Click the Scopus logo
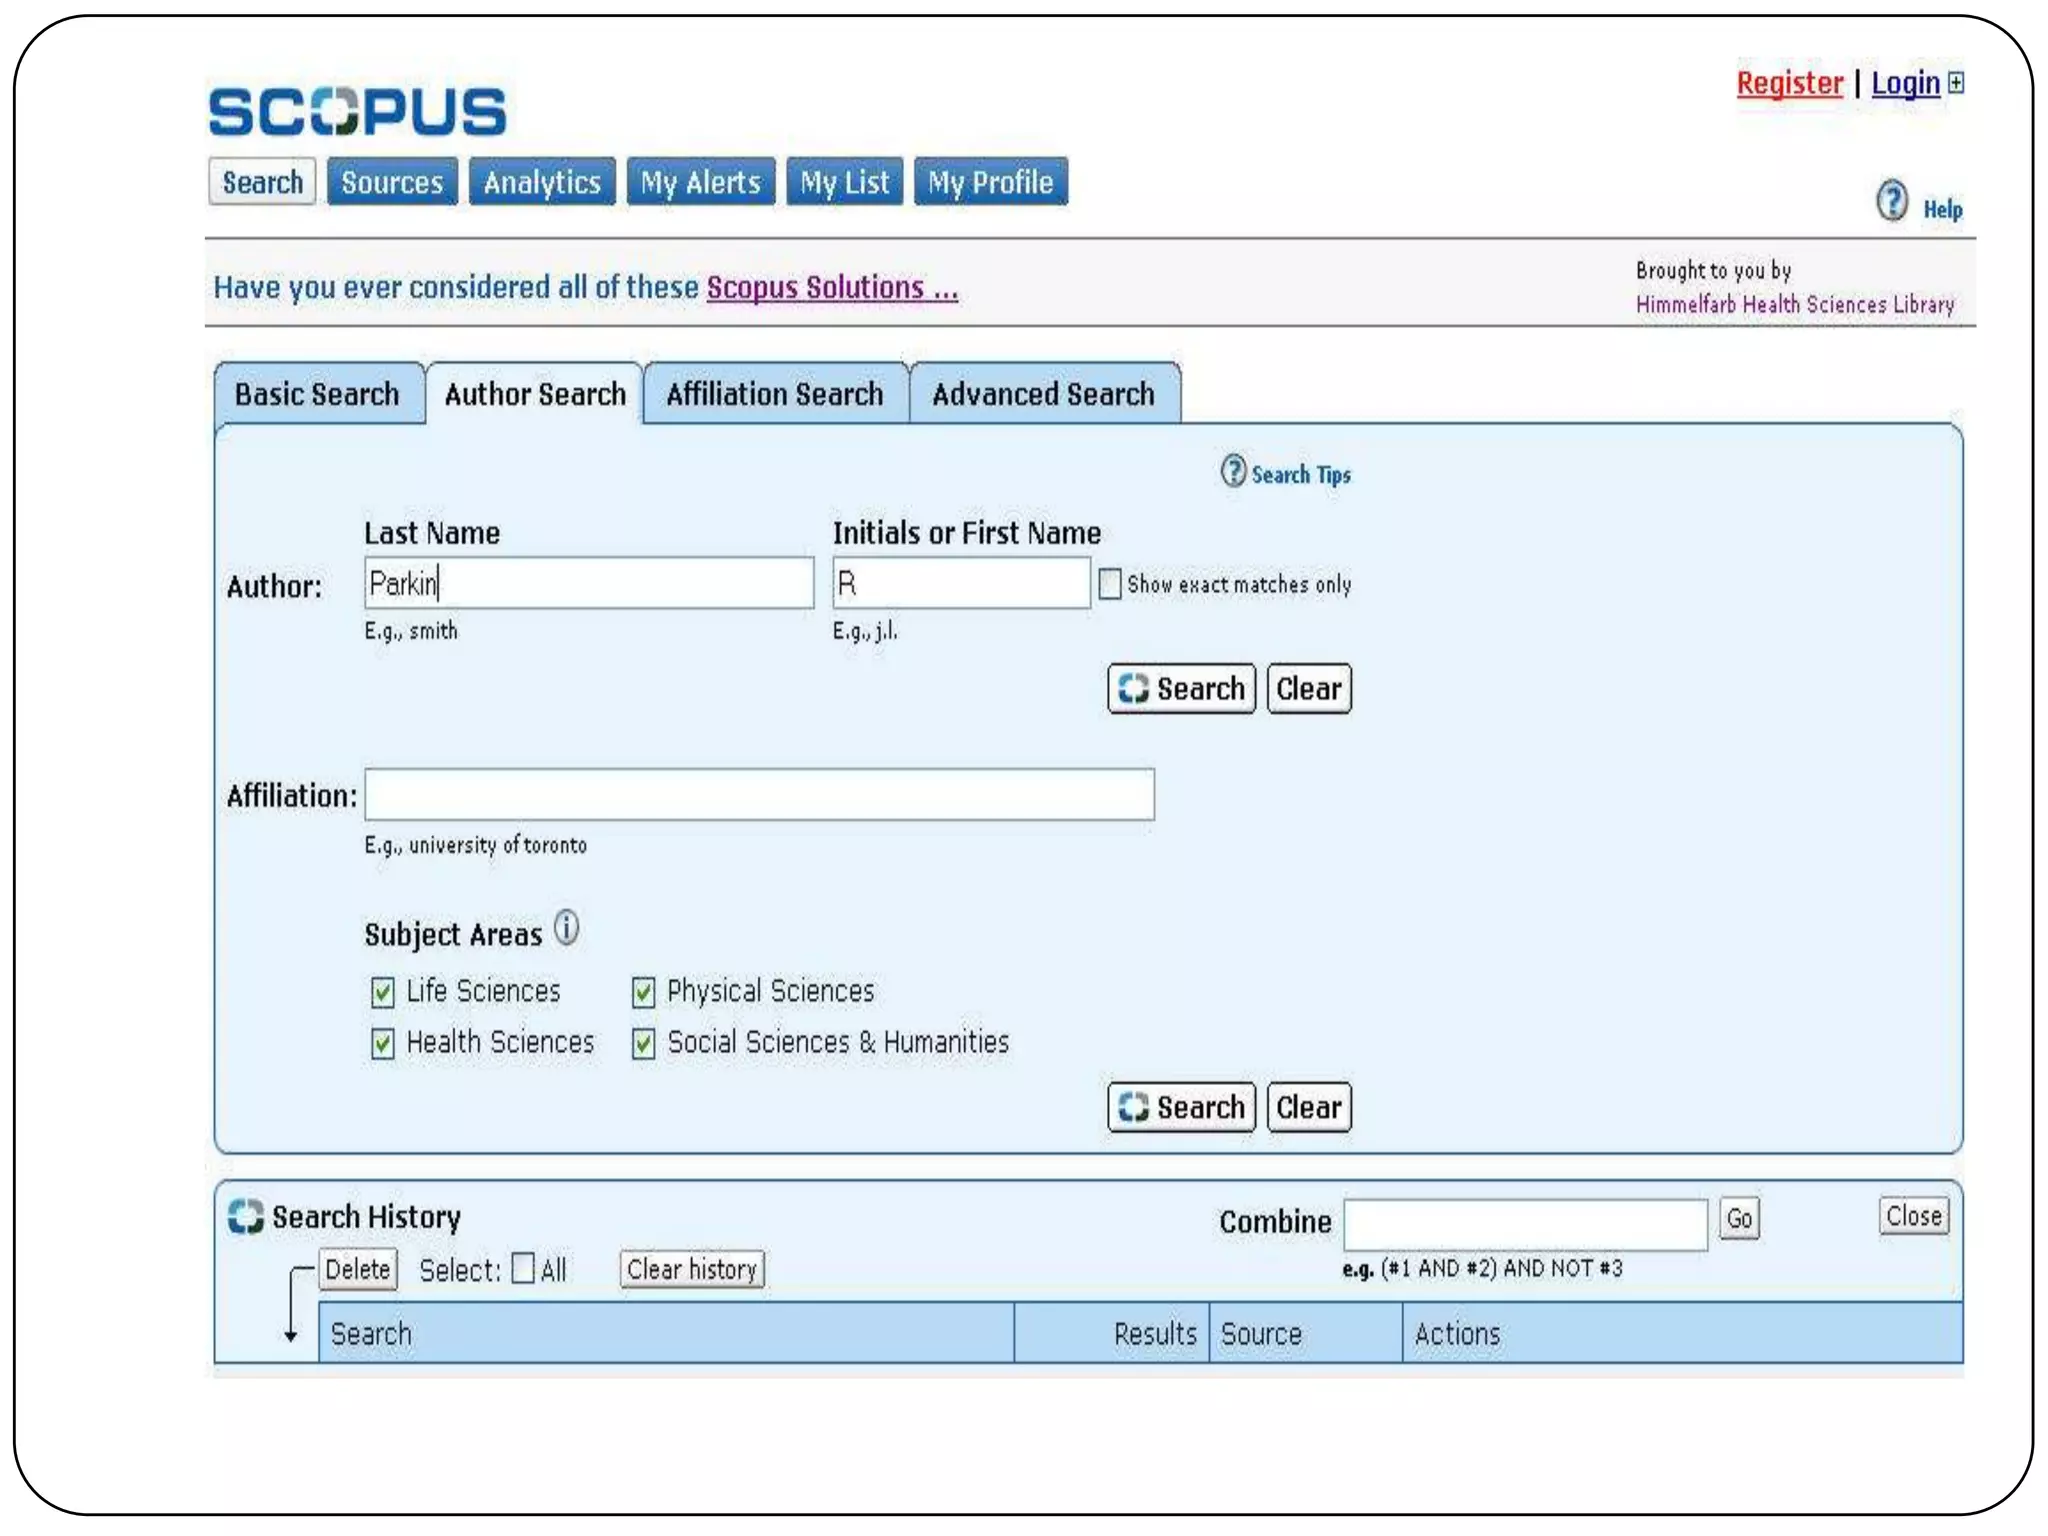This screenshot has width=2048, height=1536. (x=357, y=111)
